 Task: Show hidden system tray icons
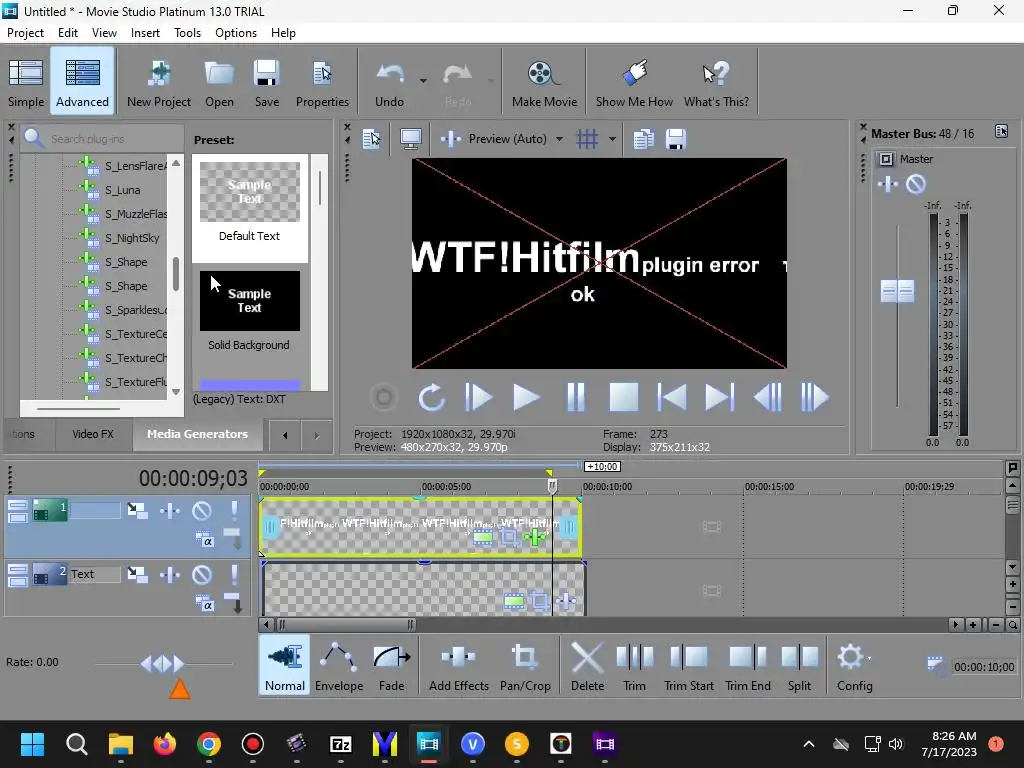click(808, 744)
